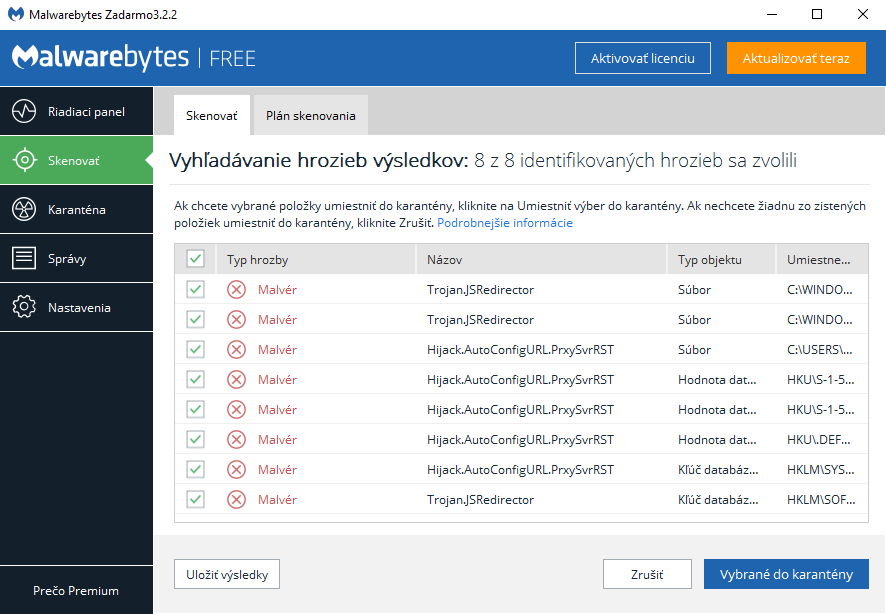
Task: Click red threat icon on HKLM\SOF row
Action: 236,500
